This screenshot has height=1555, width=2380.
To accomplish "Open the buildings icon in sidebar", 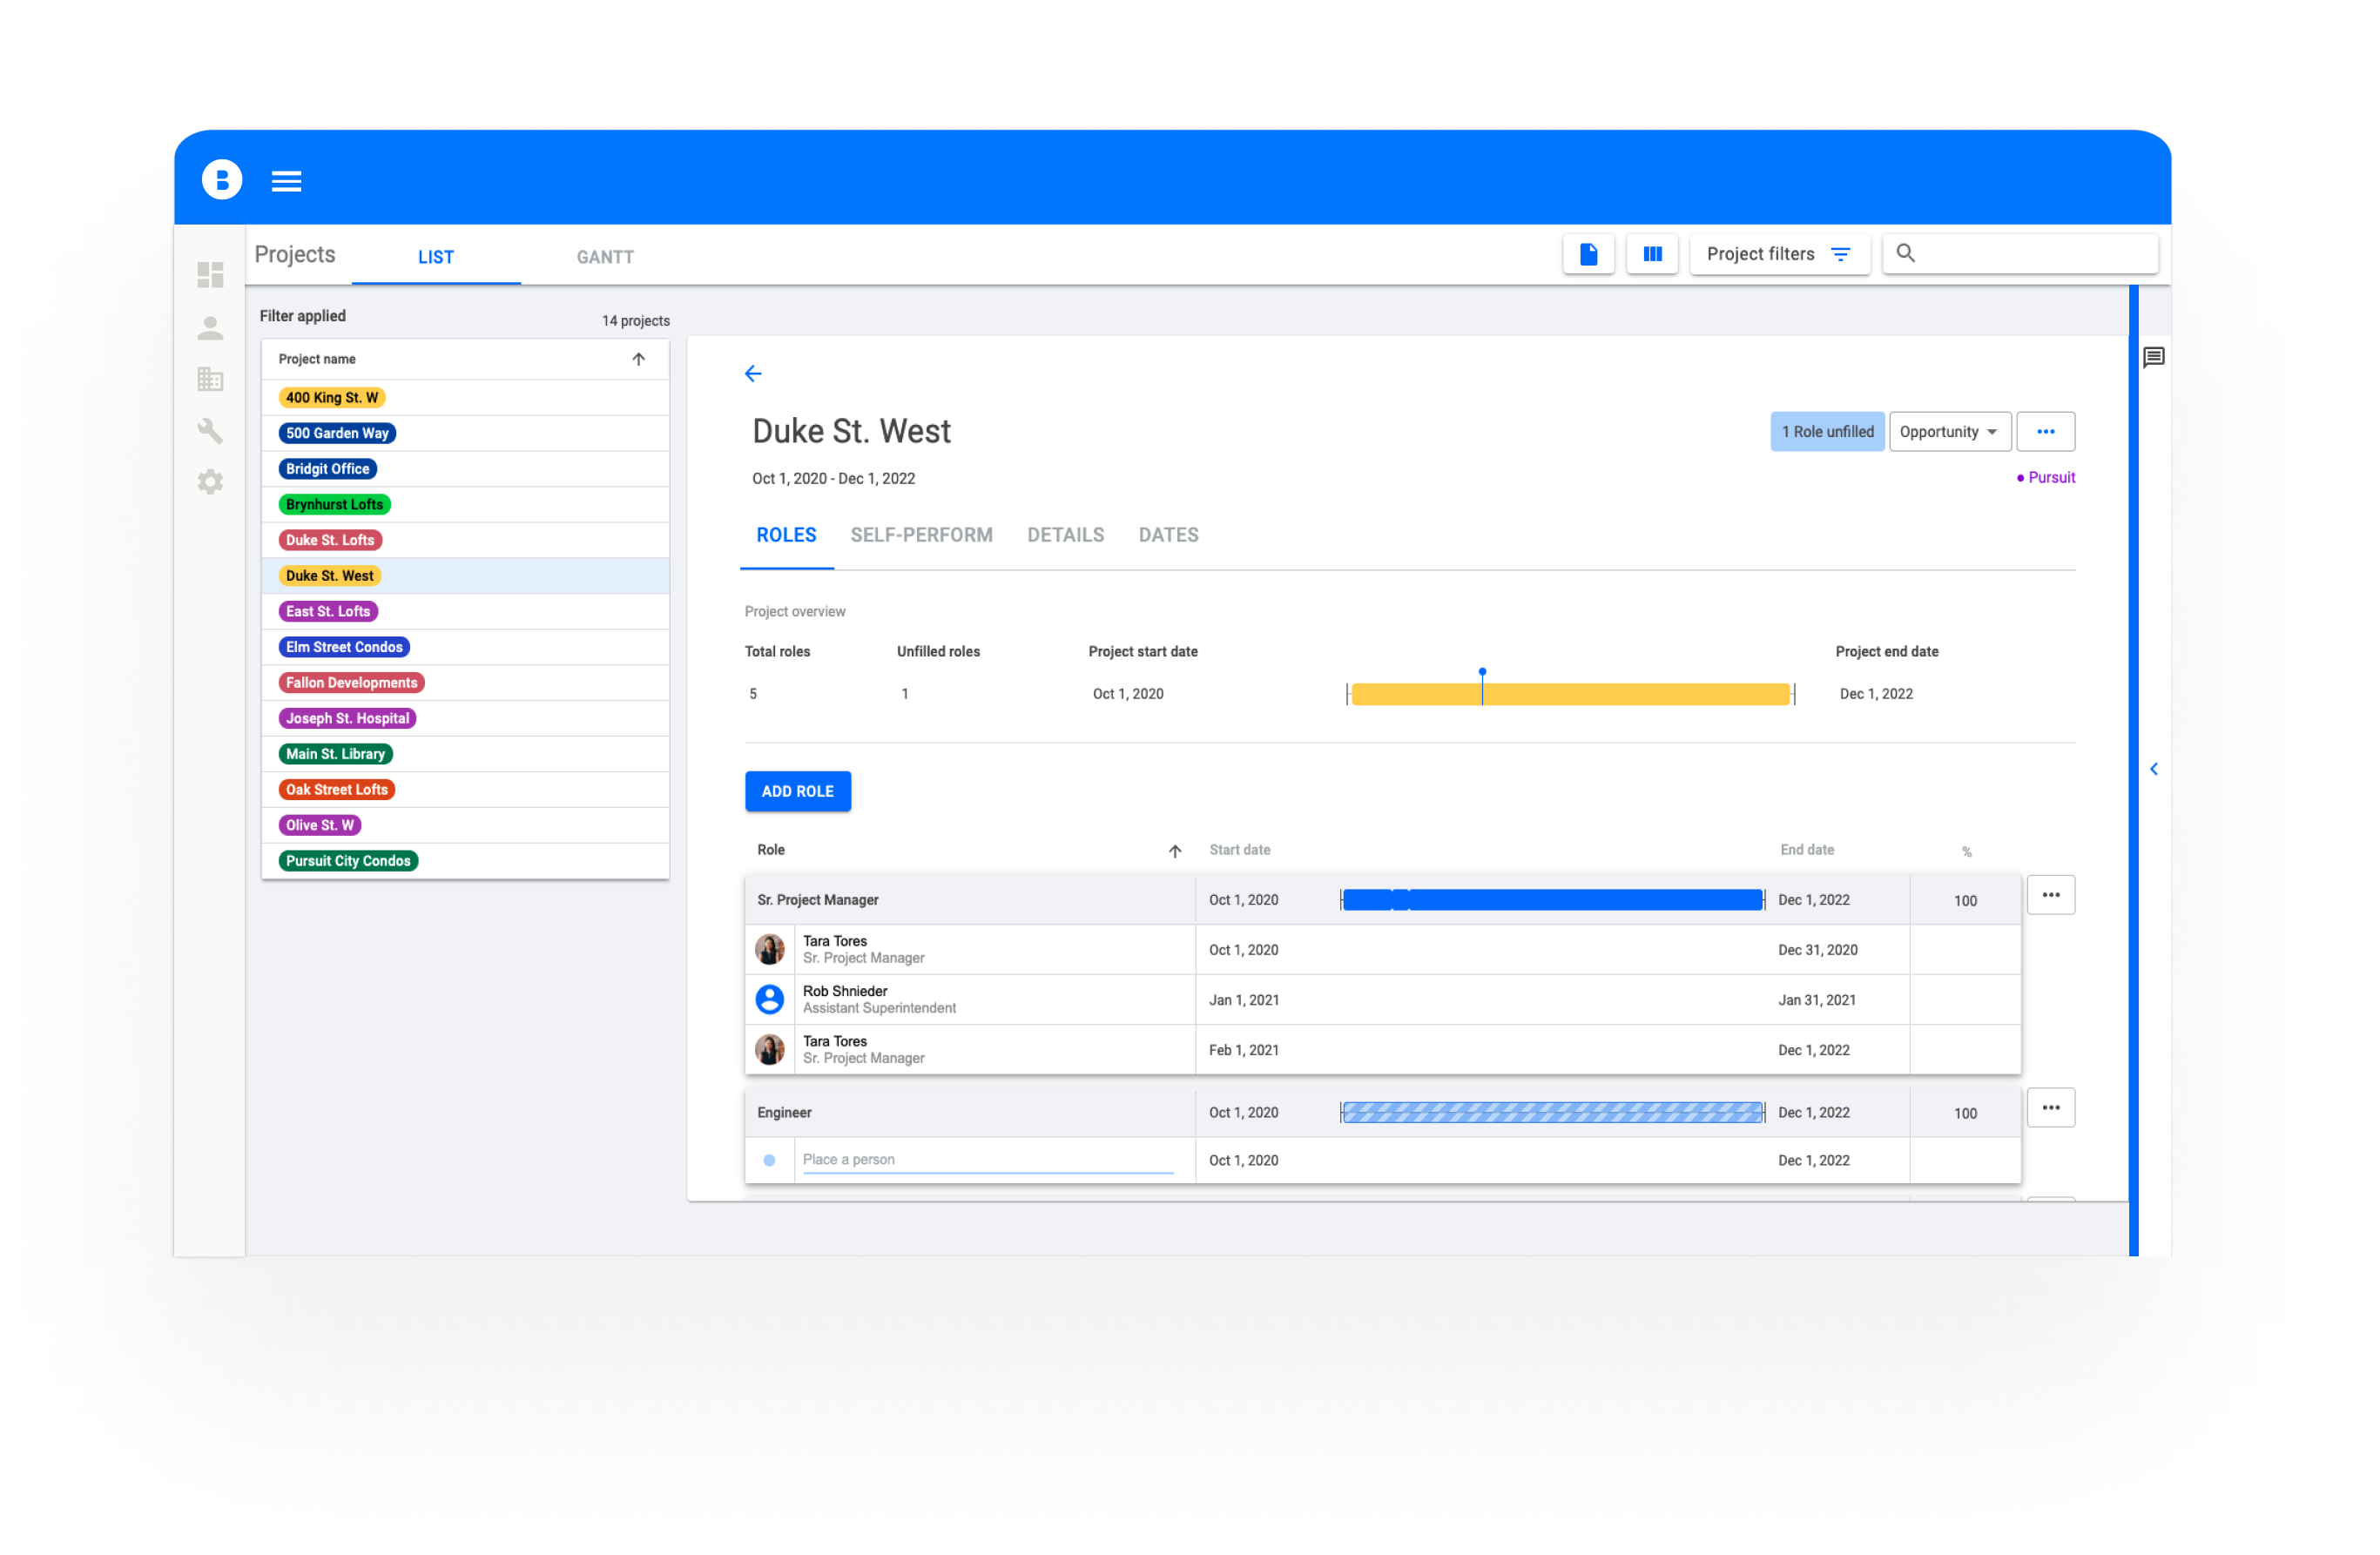I will pyautogui.click(x=210, y=379).
